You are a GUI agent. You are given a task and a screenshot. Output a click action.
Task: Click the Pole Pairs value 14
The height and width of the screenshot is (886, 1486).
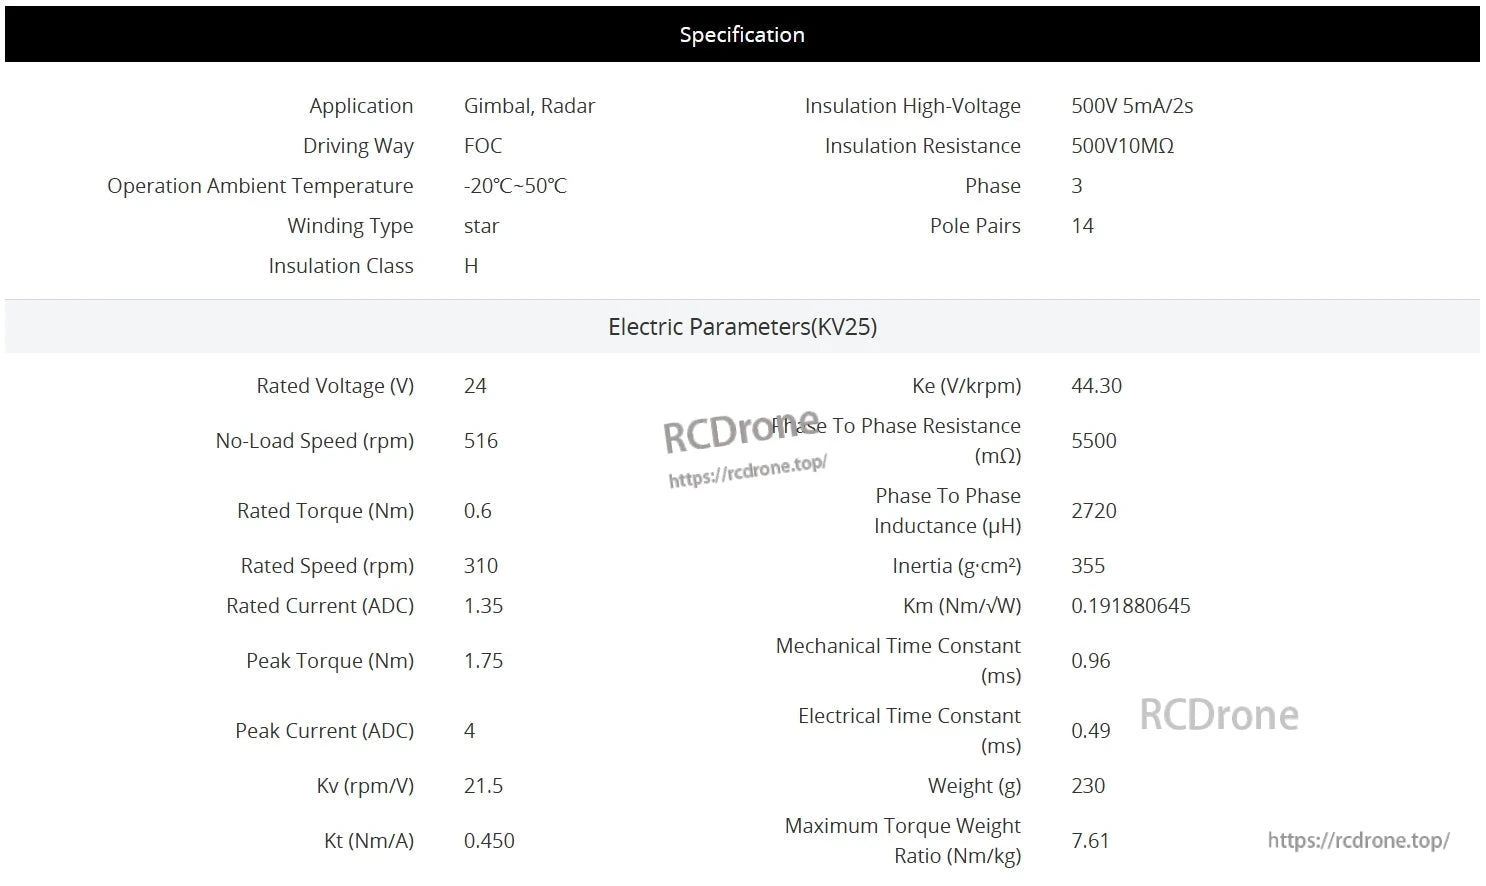(x=1082, y=226)
